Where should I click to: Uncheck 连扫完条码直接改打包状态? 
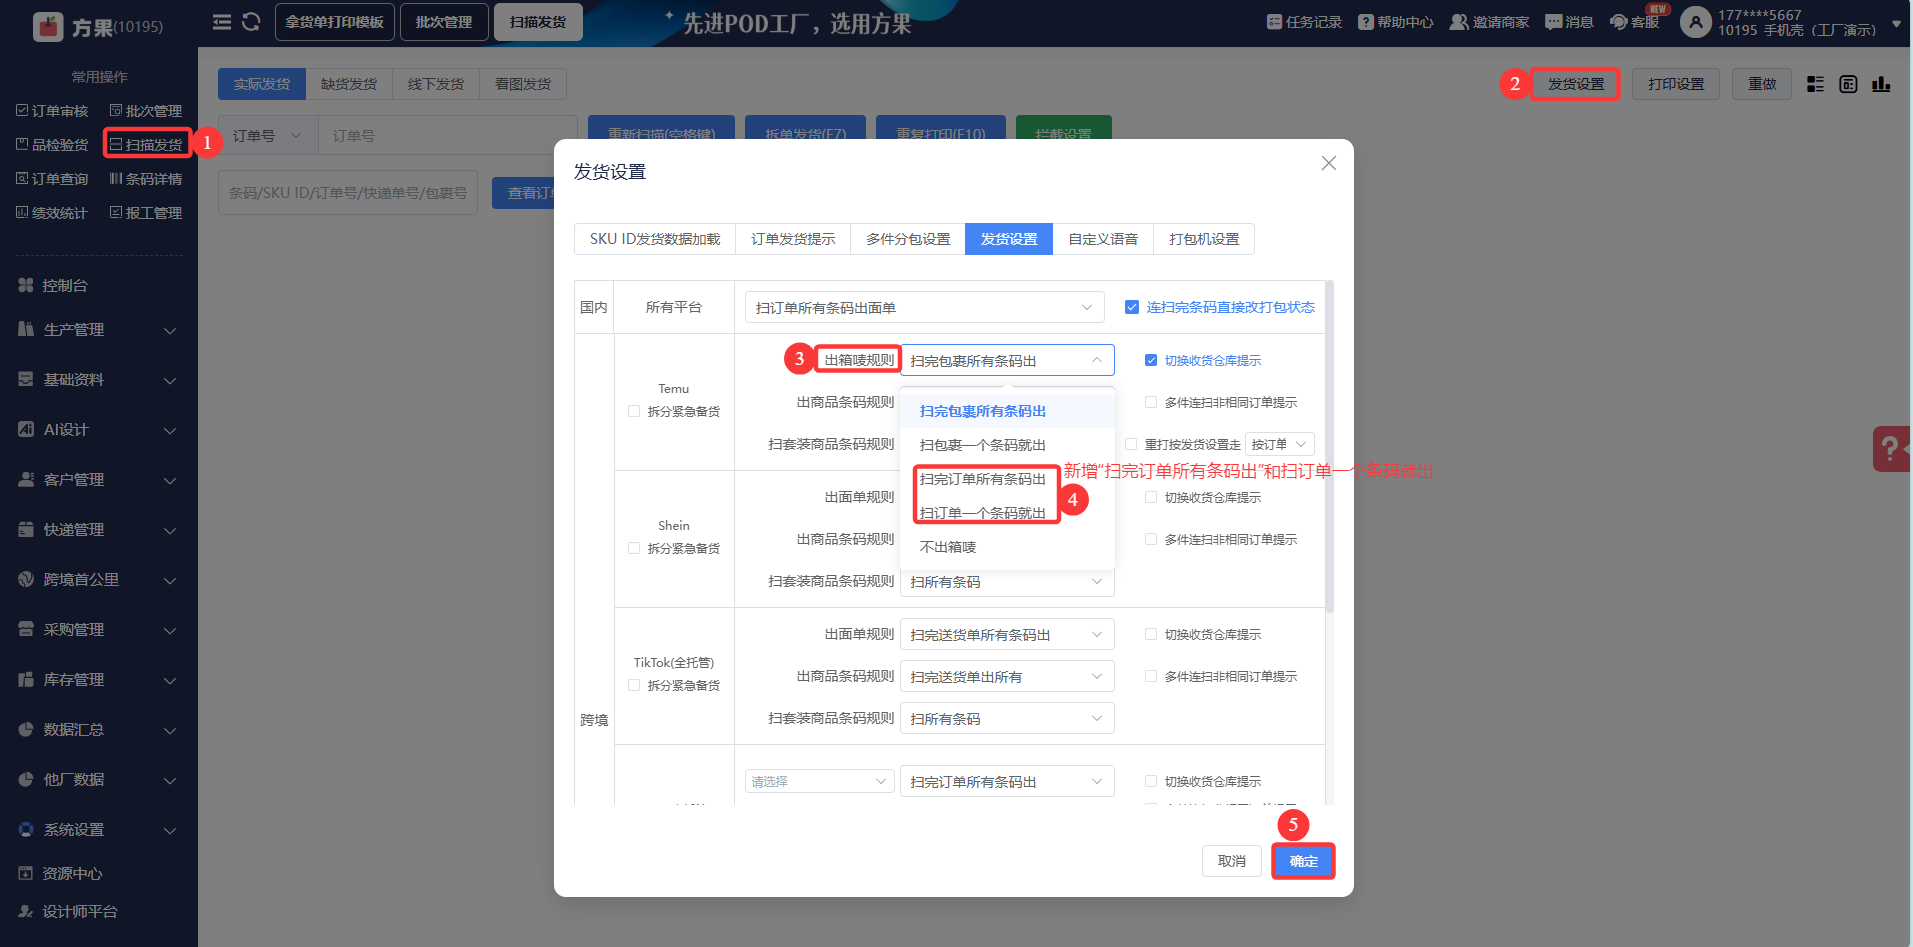coord(1132,307)
